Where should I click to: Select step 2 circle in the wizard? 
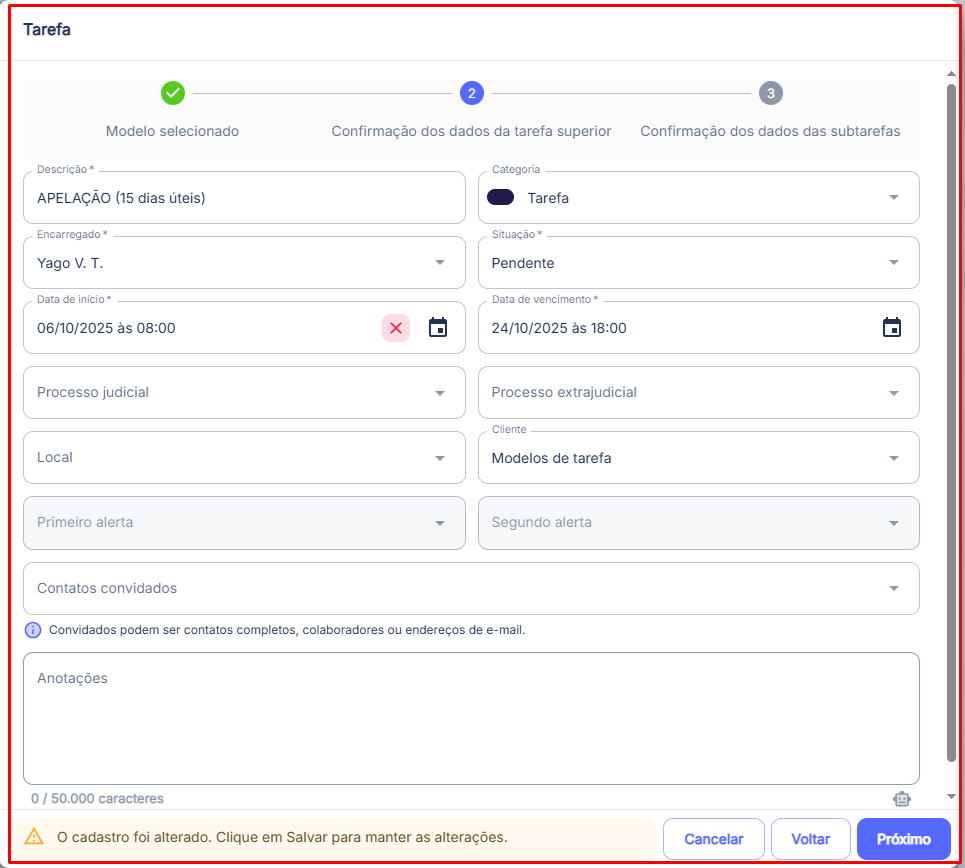(472, 93)
